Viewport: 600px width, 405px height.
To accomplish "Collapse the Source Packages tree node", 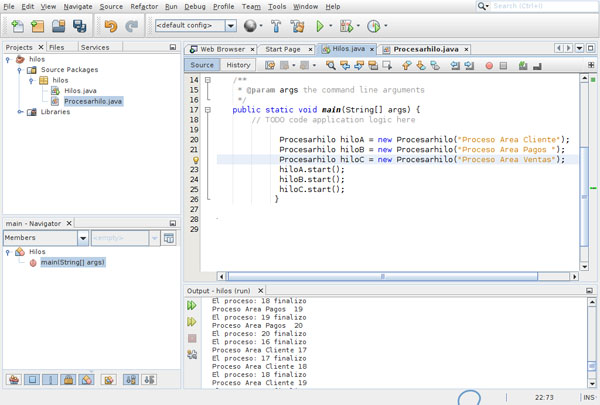I will click(x=20, y=70).
